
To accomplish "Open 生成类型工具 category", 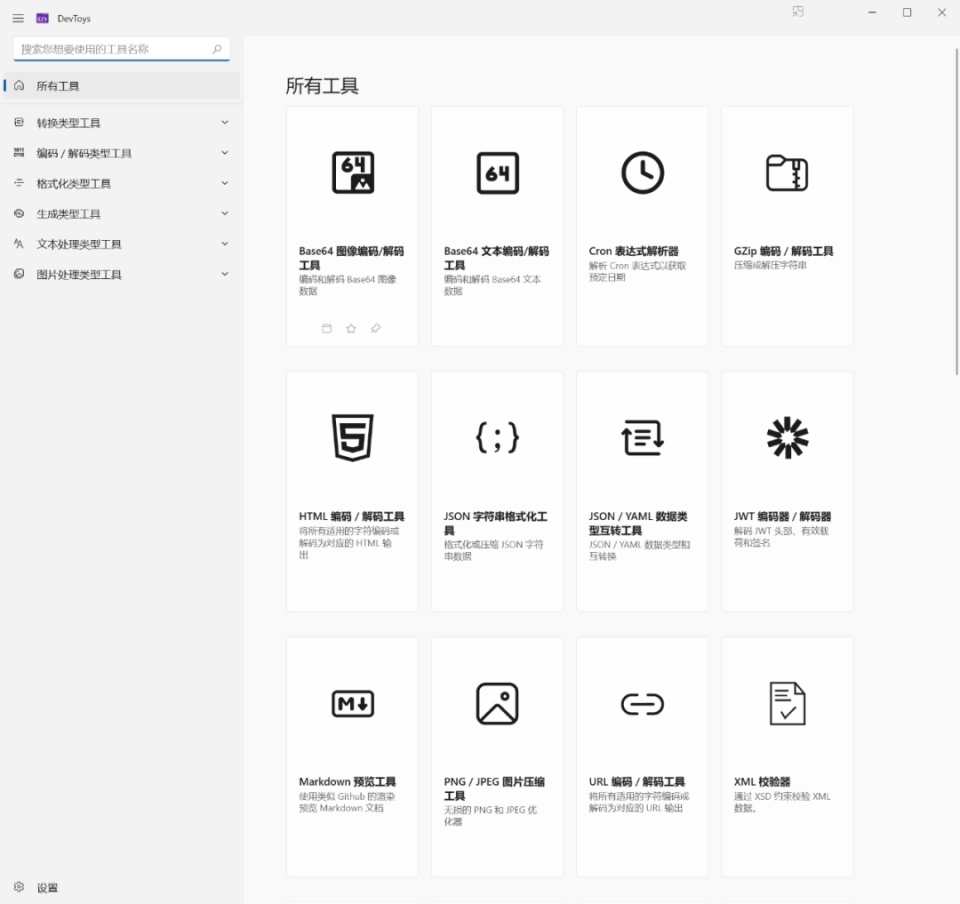I will 121,214.
